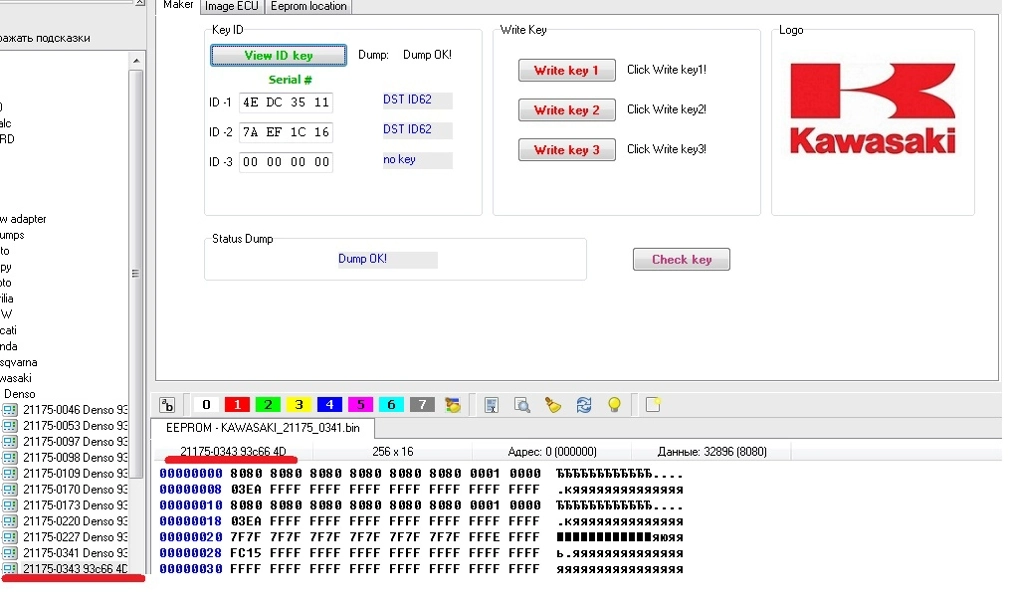
Task: Select 21175-0109 Denso tree item
Action: click(75, 474)
